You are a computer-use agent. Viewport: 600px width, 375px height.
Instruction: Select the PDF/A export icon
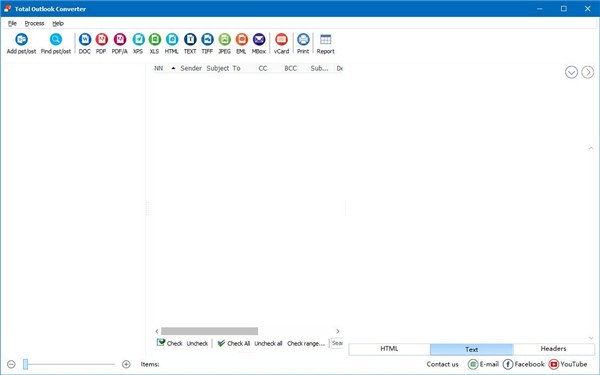pyautogui.click(x=120, y=44)
